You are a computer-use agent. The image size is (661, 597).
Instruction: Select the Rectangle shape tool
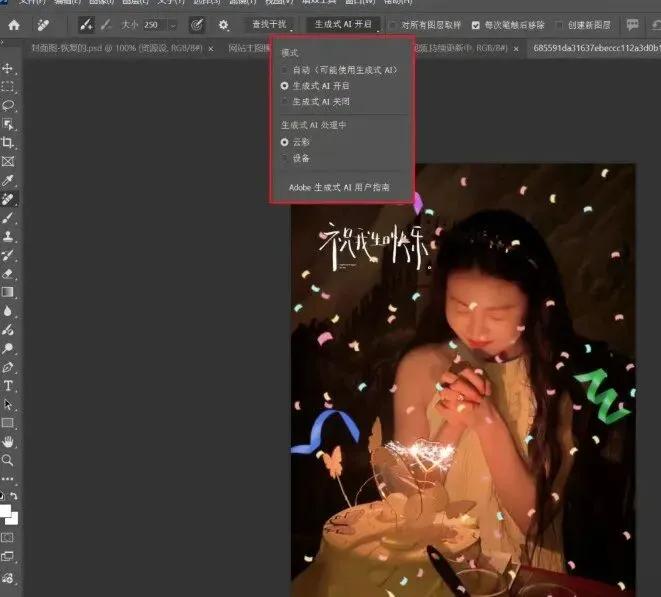pyautogui.click(x=8, y=423)
